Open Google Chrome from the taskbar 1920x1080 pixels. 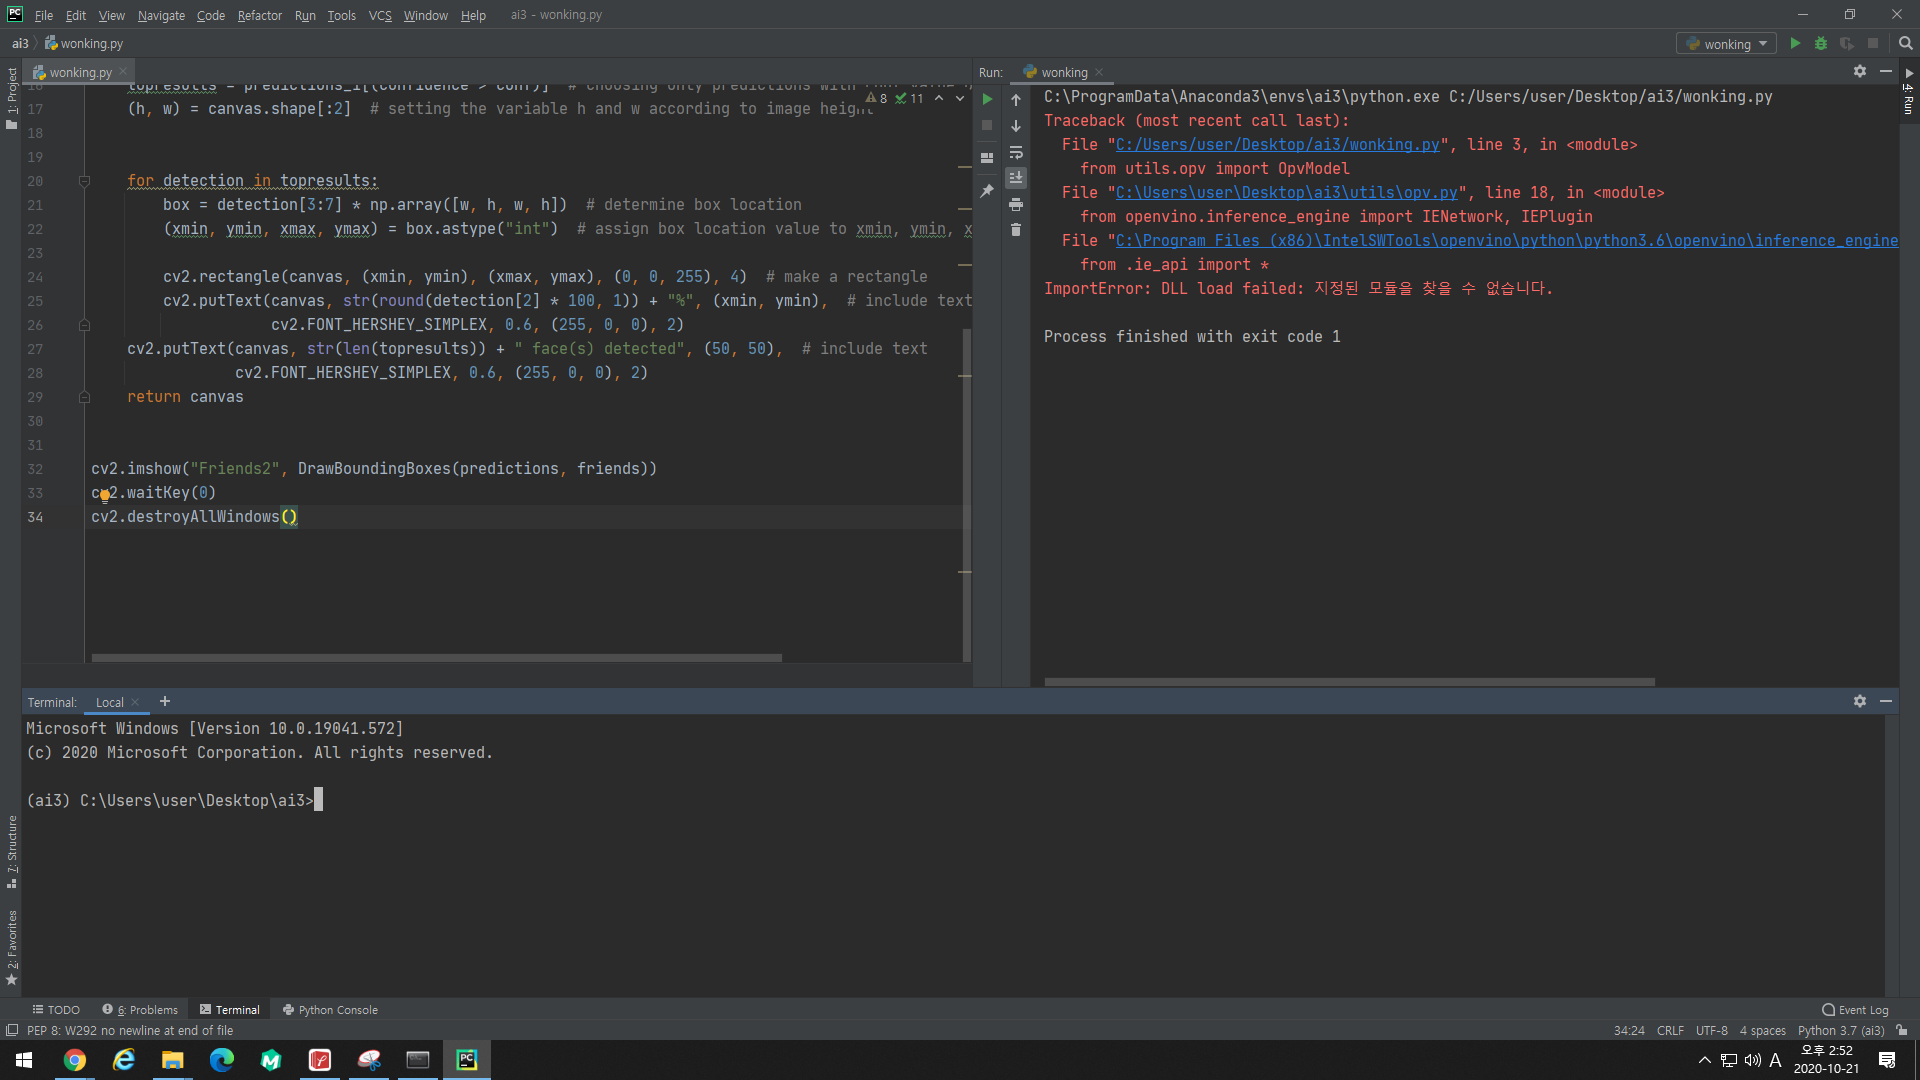pyautogui.click(x=75, y=1060)
